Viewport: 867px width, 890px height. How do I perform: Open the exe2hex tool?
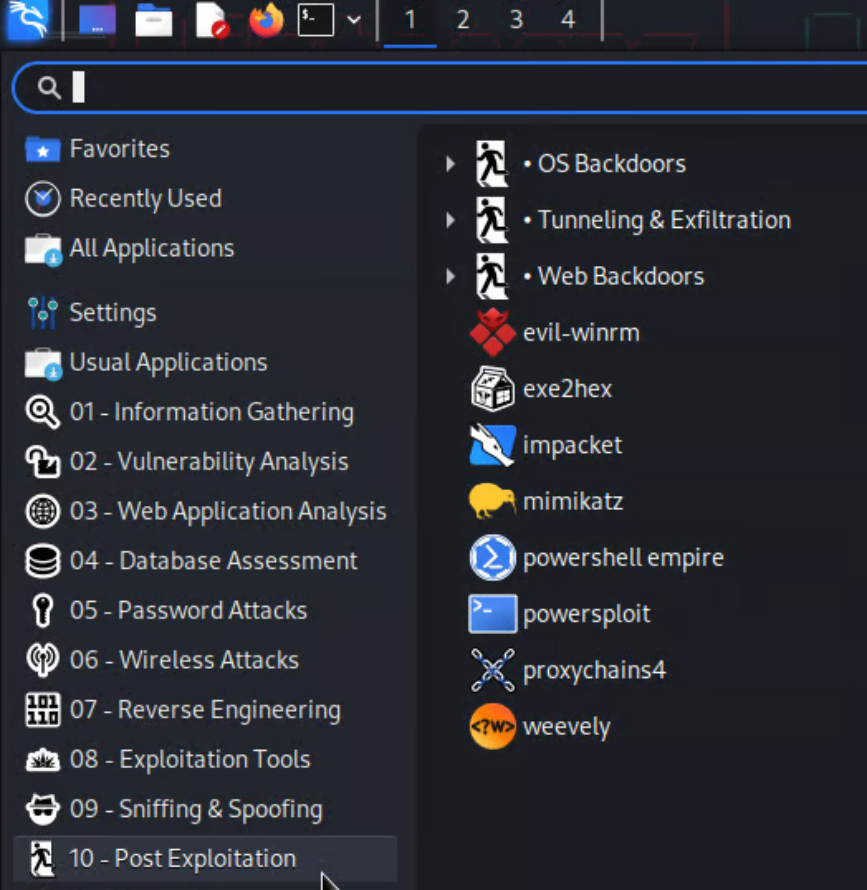[566, 388]
